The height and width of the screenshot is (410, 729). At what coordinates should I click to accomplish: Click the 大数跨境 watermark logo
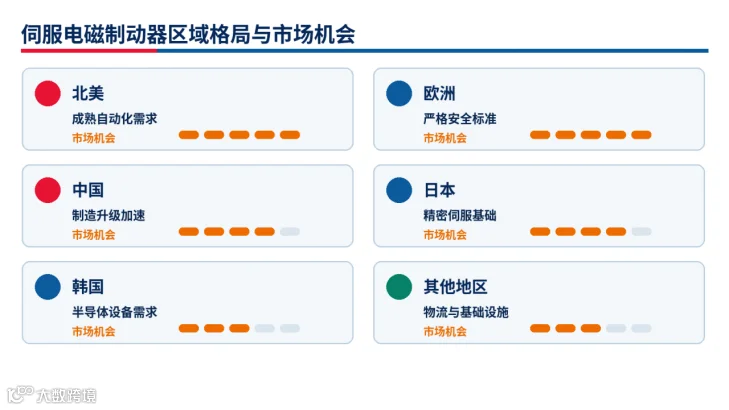(x=52, y=395)
